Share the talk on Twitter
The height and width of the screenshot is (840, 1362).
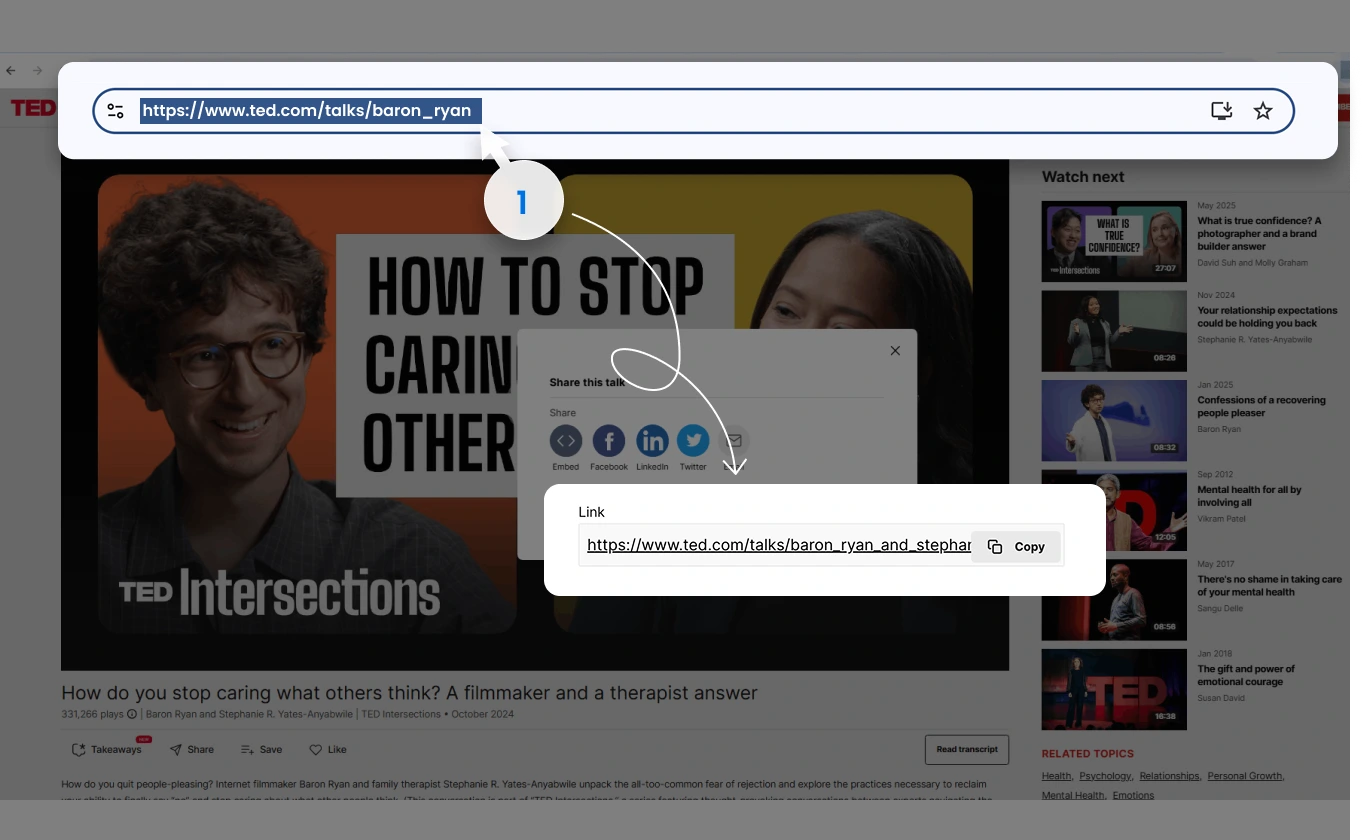click(693, 441)
